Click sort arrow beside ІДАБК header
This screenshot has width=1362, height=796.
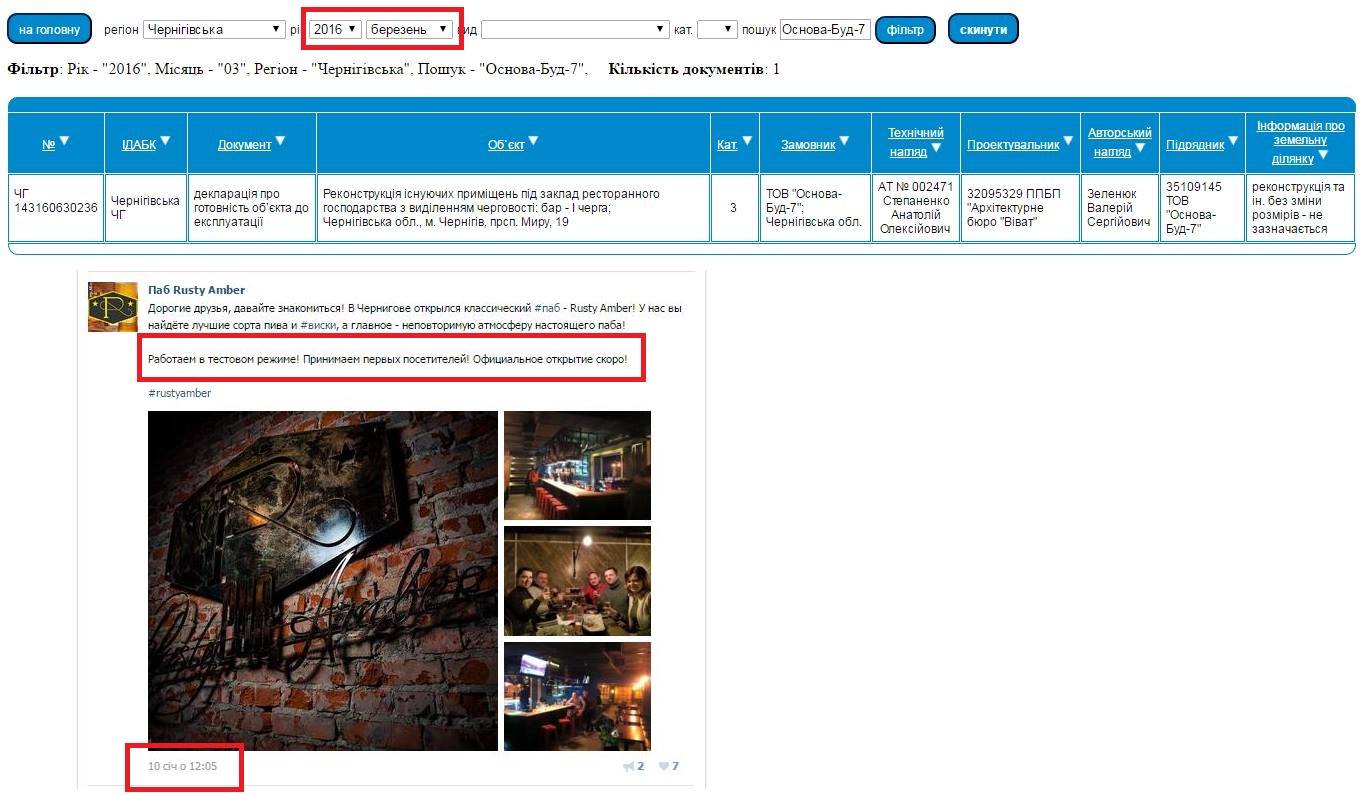(x=166, y=141)
